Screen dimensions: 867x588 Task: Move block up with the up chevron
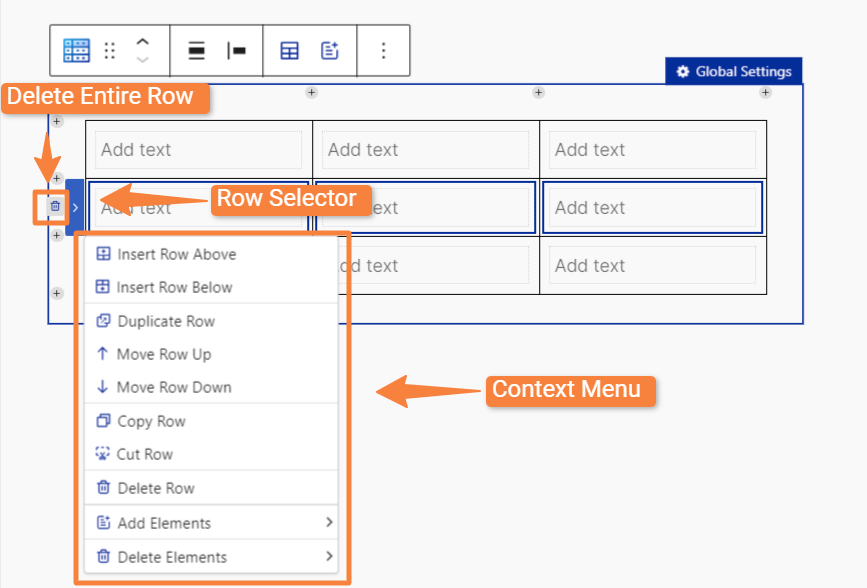tap(143, 42)
